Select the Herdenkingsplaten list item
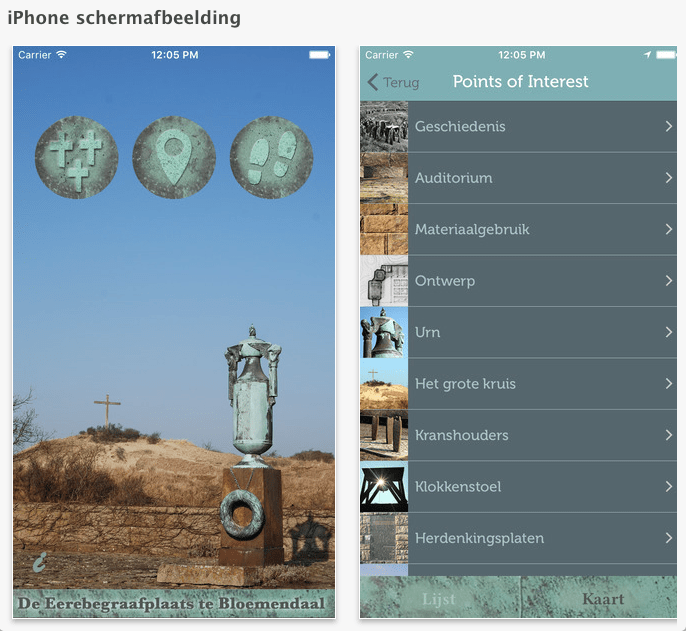 click(x=518, y=538)
